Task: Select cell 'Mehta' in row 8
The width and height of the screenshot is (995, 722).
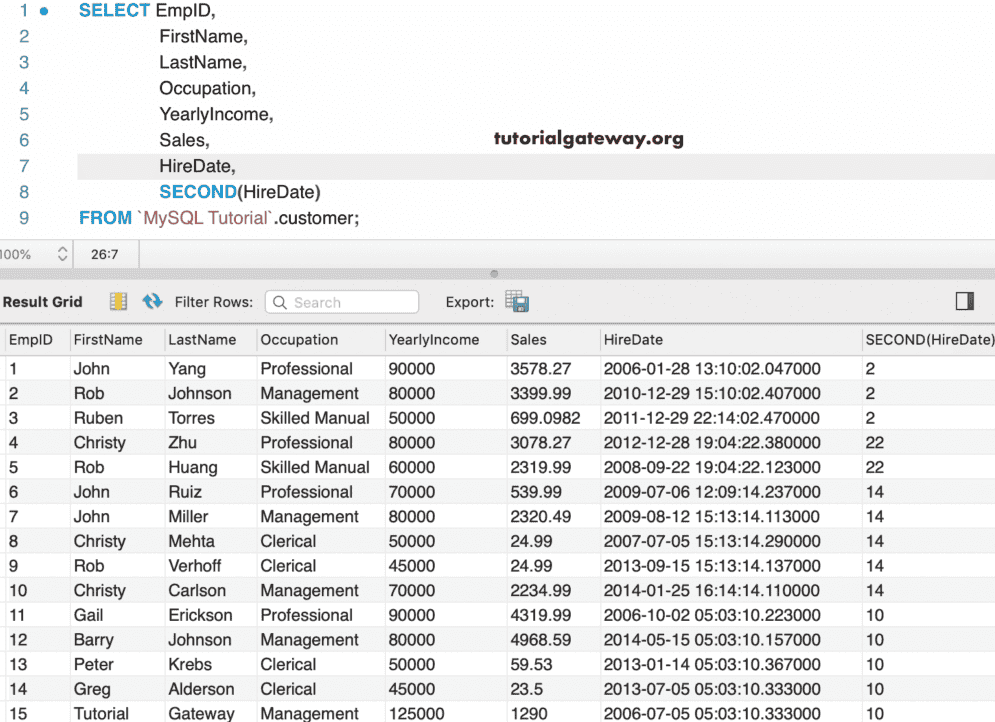Action: tap(191, 542)
